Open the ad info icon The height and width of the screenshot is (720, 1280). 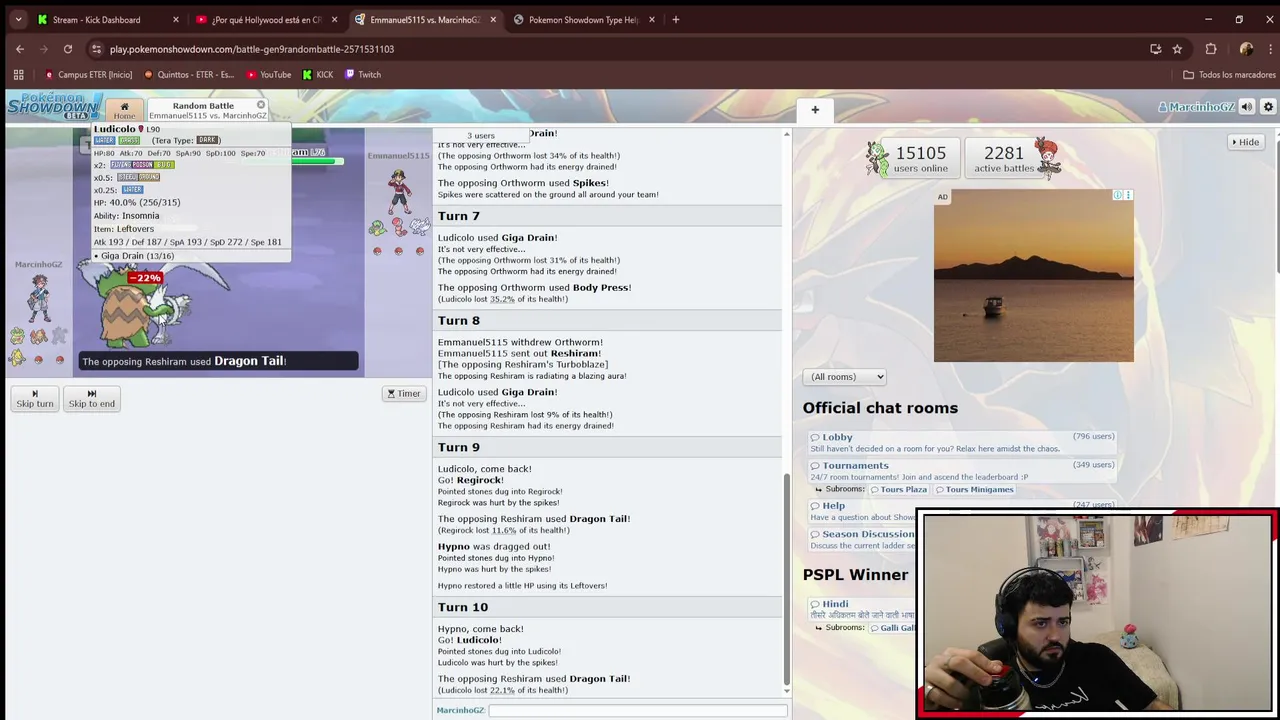[1118, 195]
